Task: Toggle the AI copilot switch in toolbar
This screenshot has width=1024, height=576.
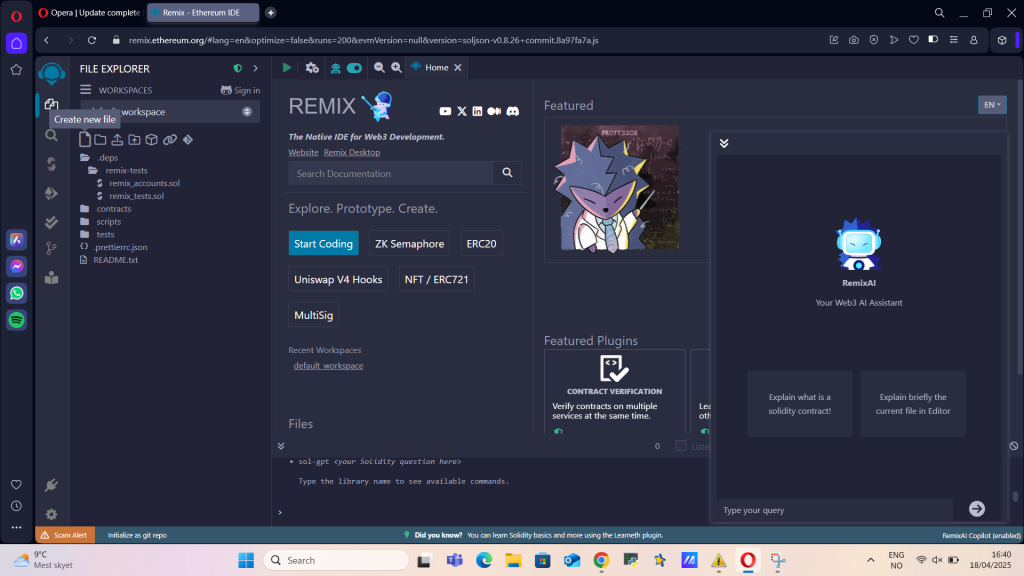Action: click(x=355, y=68)
